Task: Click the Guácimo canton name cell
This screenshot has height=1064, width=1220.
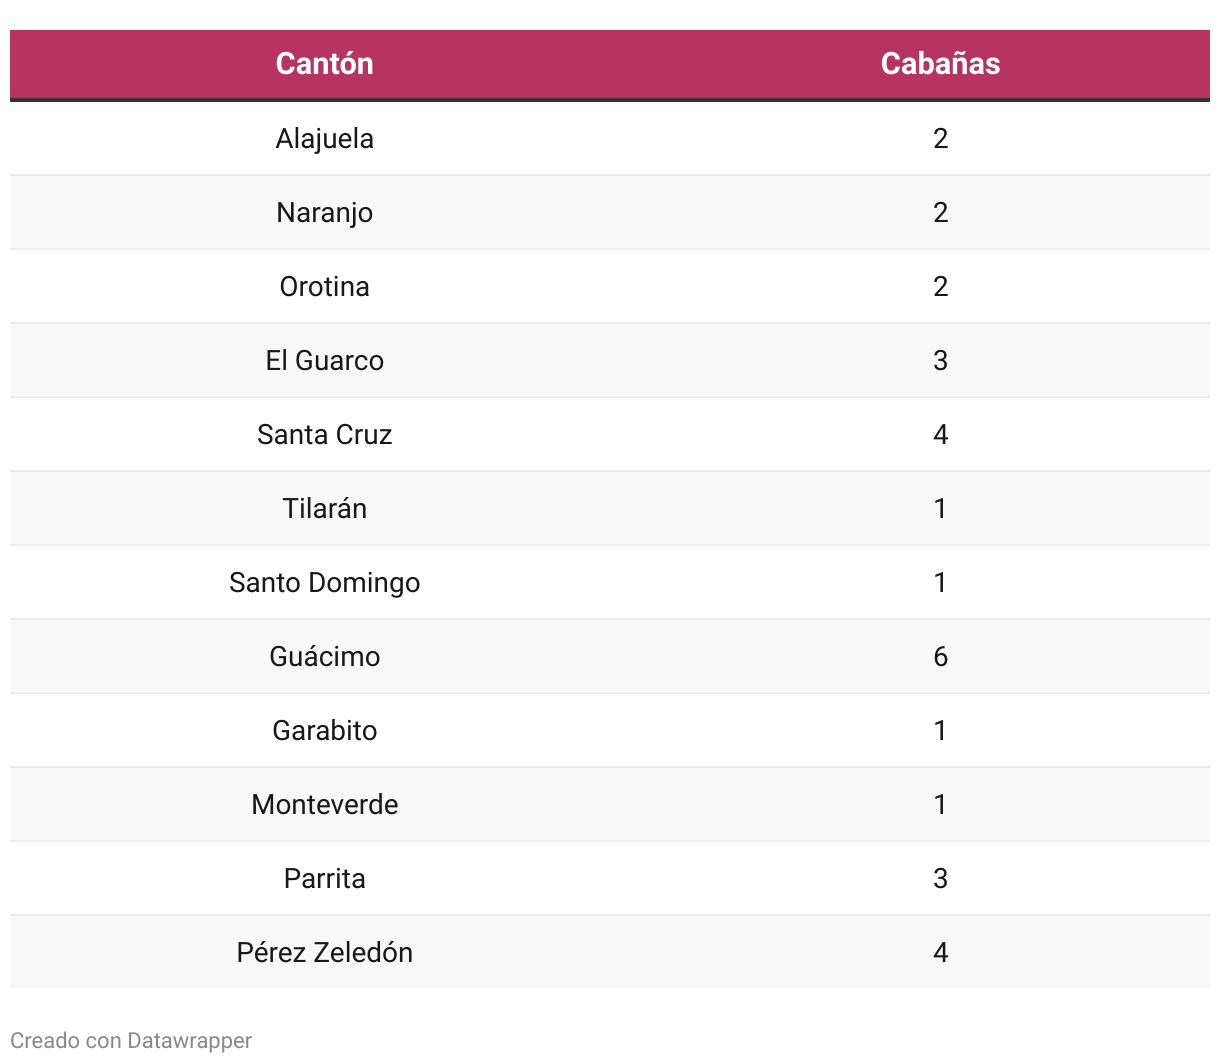Action: [324, 656]
